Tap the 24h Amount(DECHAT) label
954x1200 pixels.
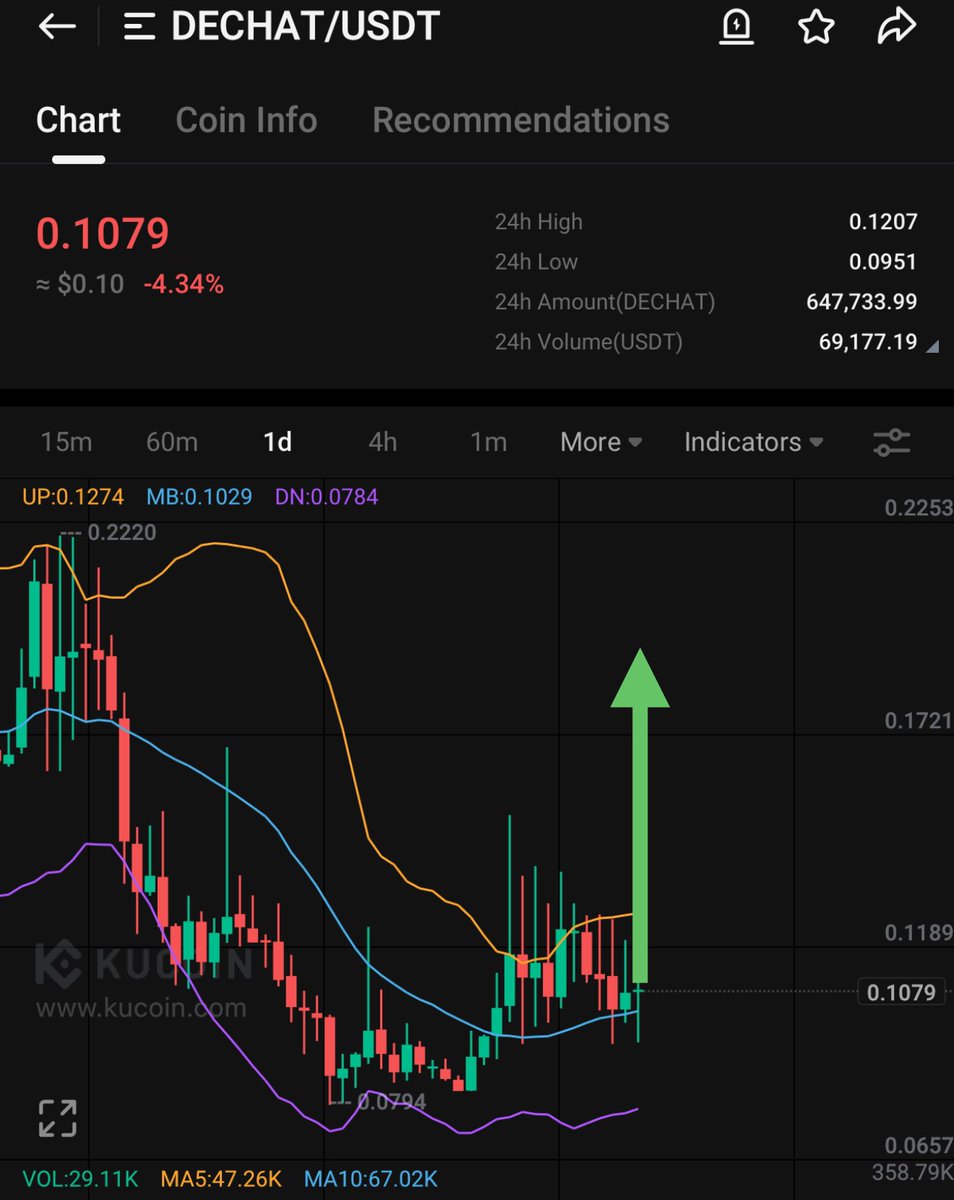coord(605,302)
